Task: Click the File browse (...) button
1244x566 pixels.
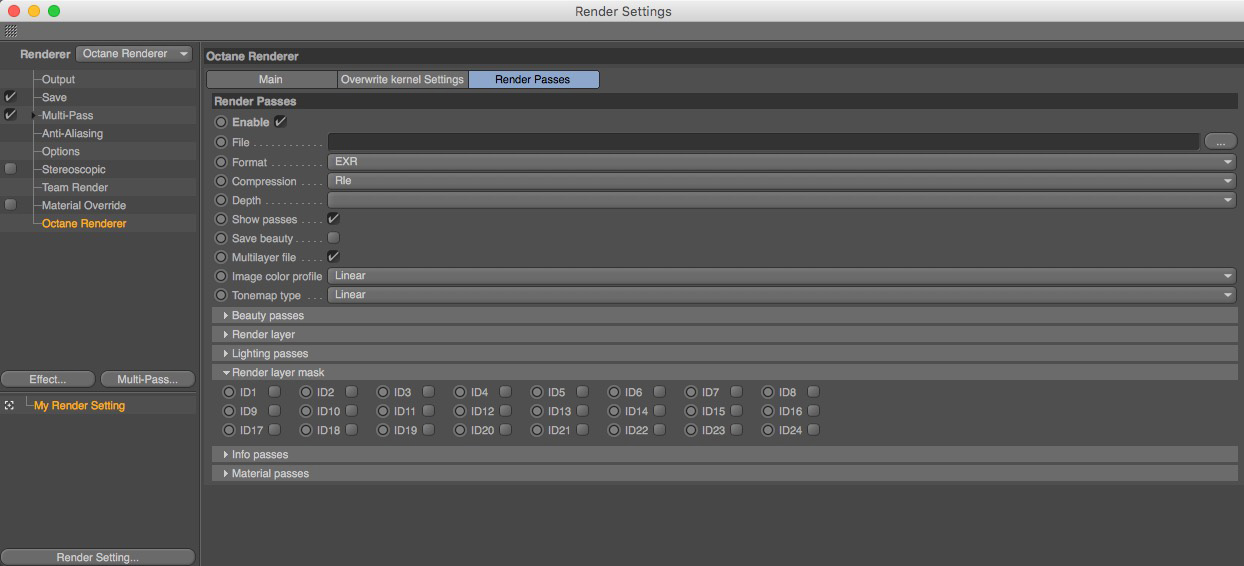Action: (1221, 142)
